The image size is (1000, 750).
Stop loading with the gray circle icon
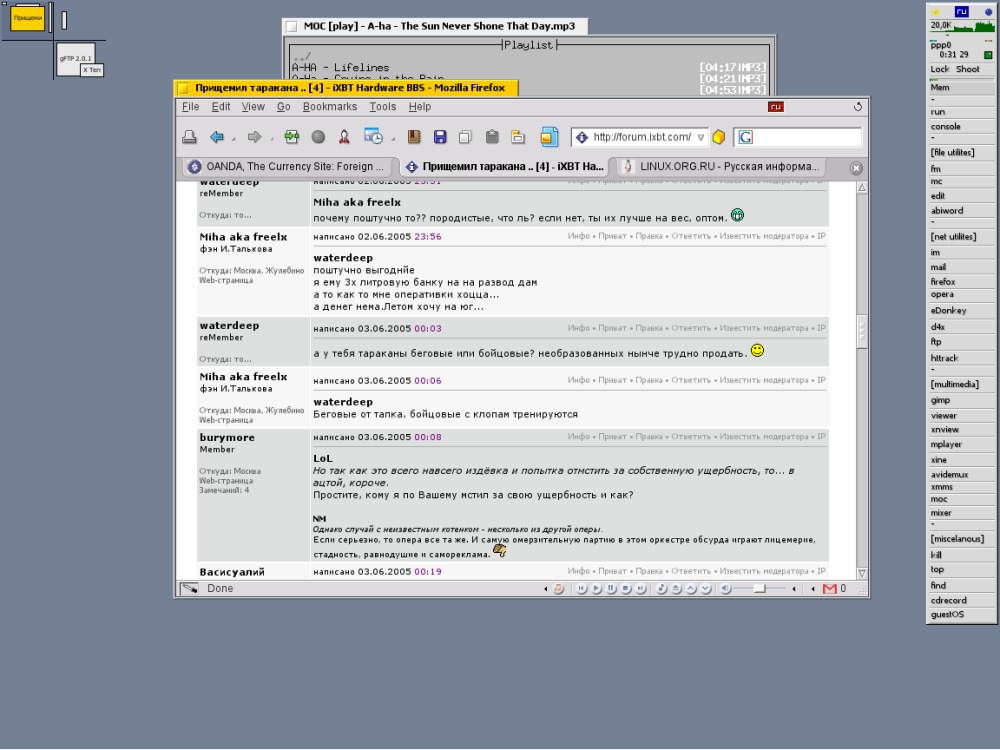pyautogui.click(x=318, y=137)
